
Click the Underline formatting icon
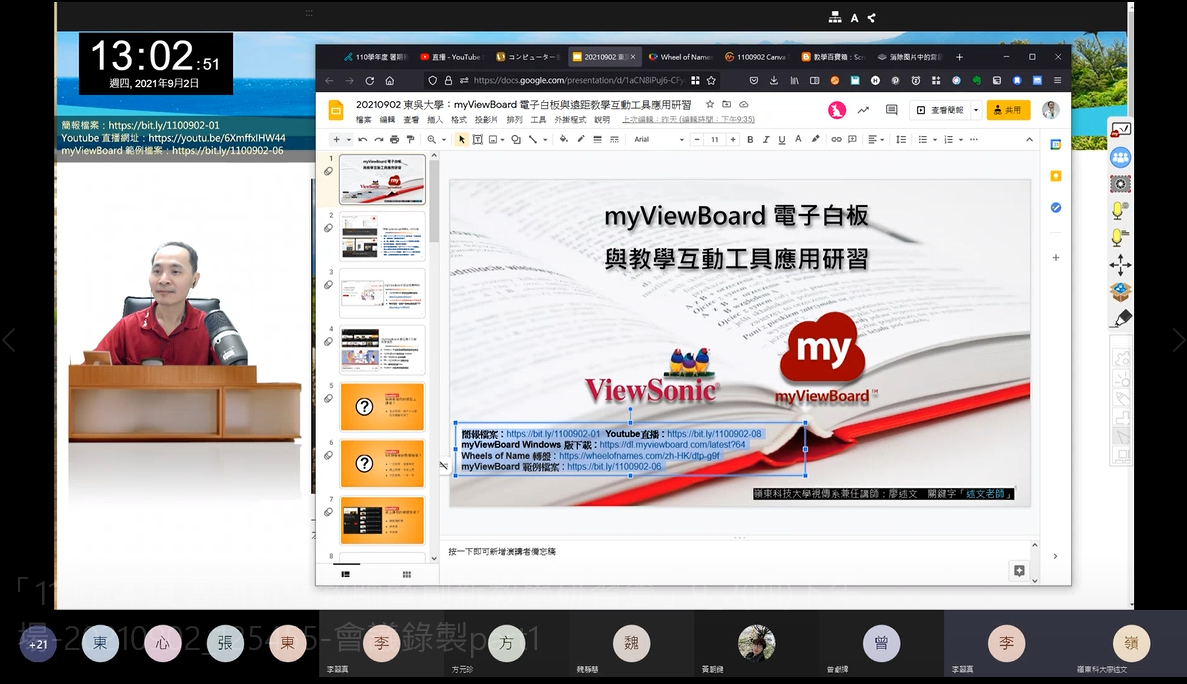point(783,140)
